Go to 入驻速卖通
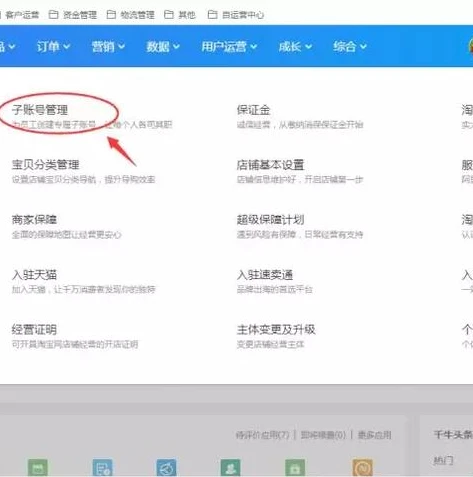 click(265, 275)
